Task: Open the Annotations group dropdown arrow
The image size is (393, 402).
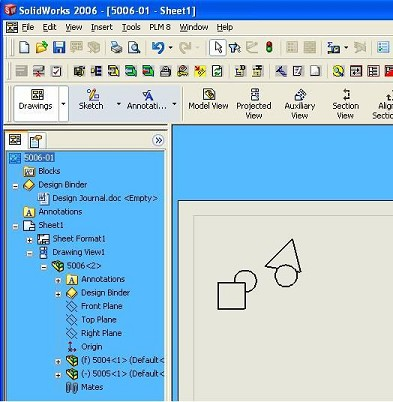Action: point(174,104)
